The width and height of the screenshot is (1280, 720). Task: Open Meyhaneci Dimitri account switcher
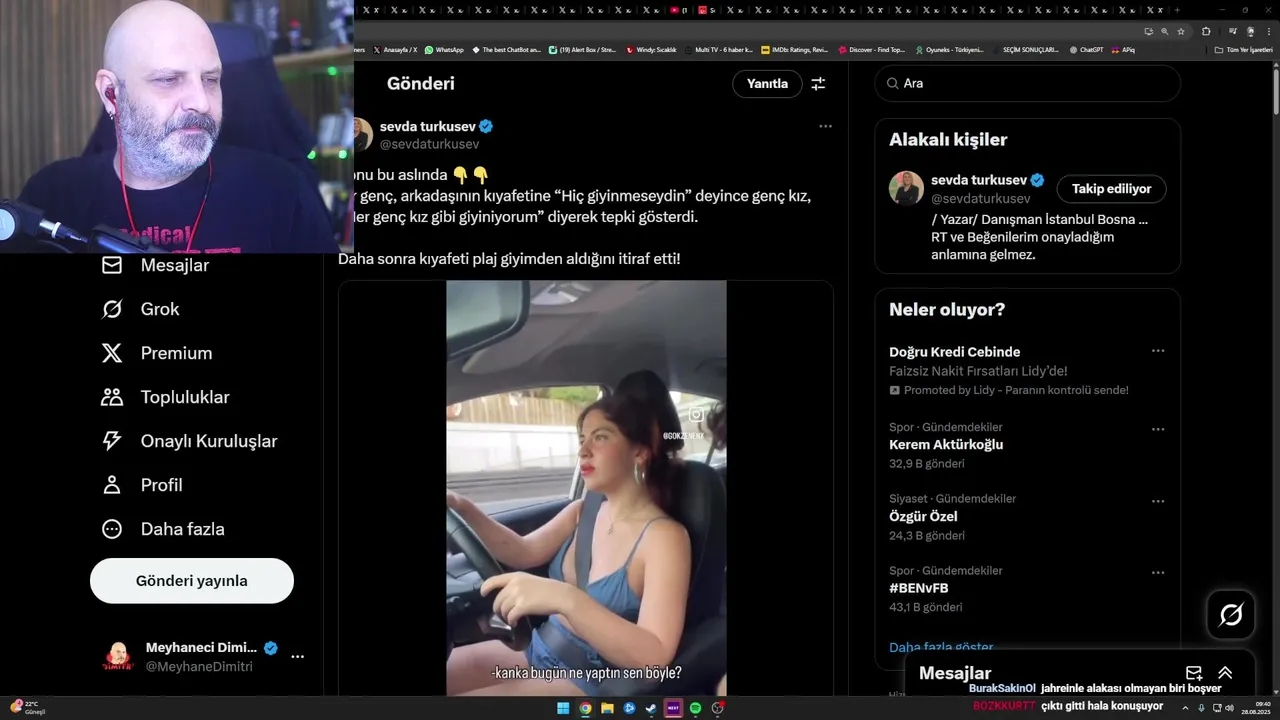(192, 657)
